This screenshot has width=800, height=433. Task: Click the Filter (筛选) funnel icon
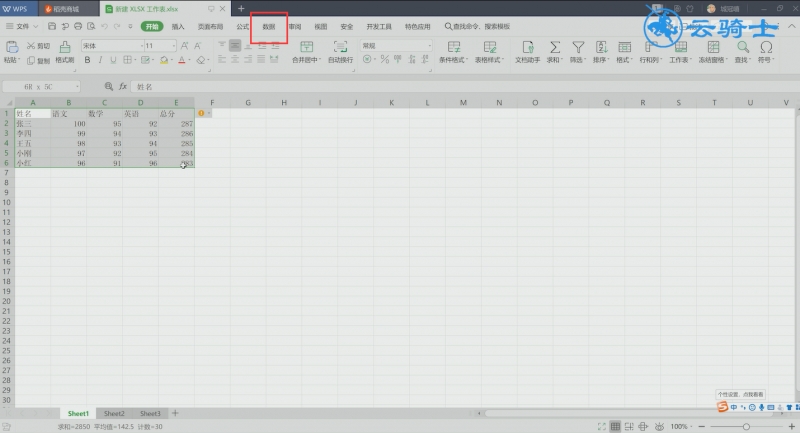[x=578, y=47]
